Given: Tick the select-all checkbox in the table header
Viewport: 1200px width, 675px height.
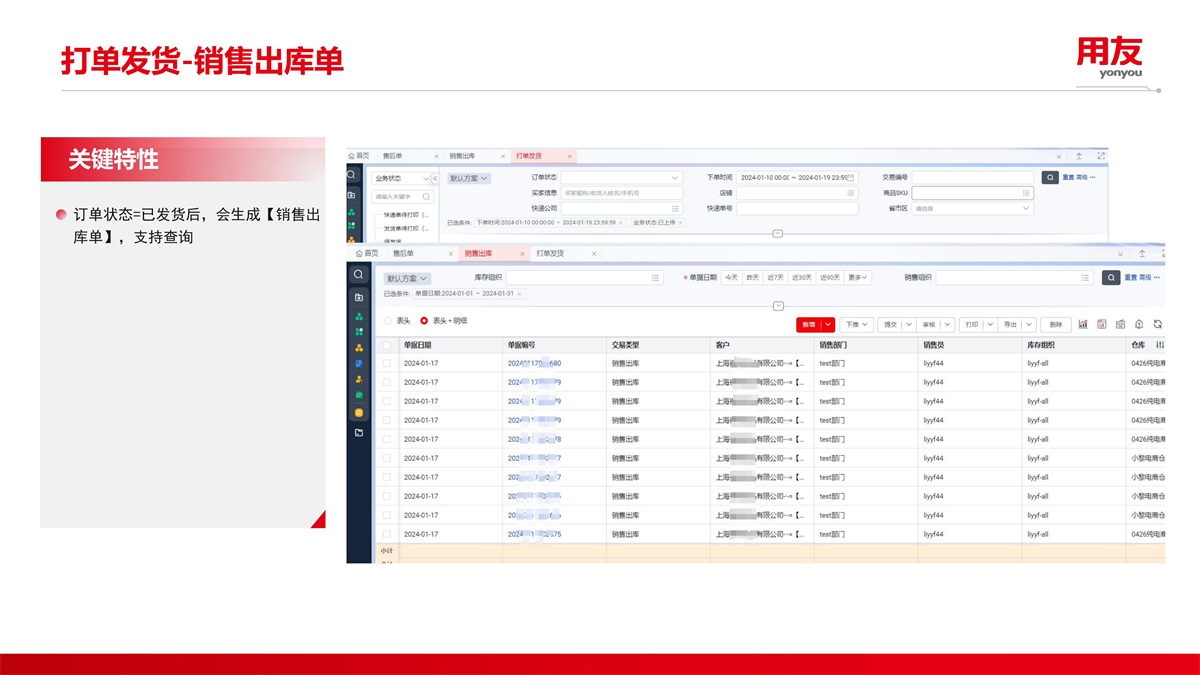Looking at the screenshot, I should 387,345.
